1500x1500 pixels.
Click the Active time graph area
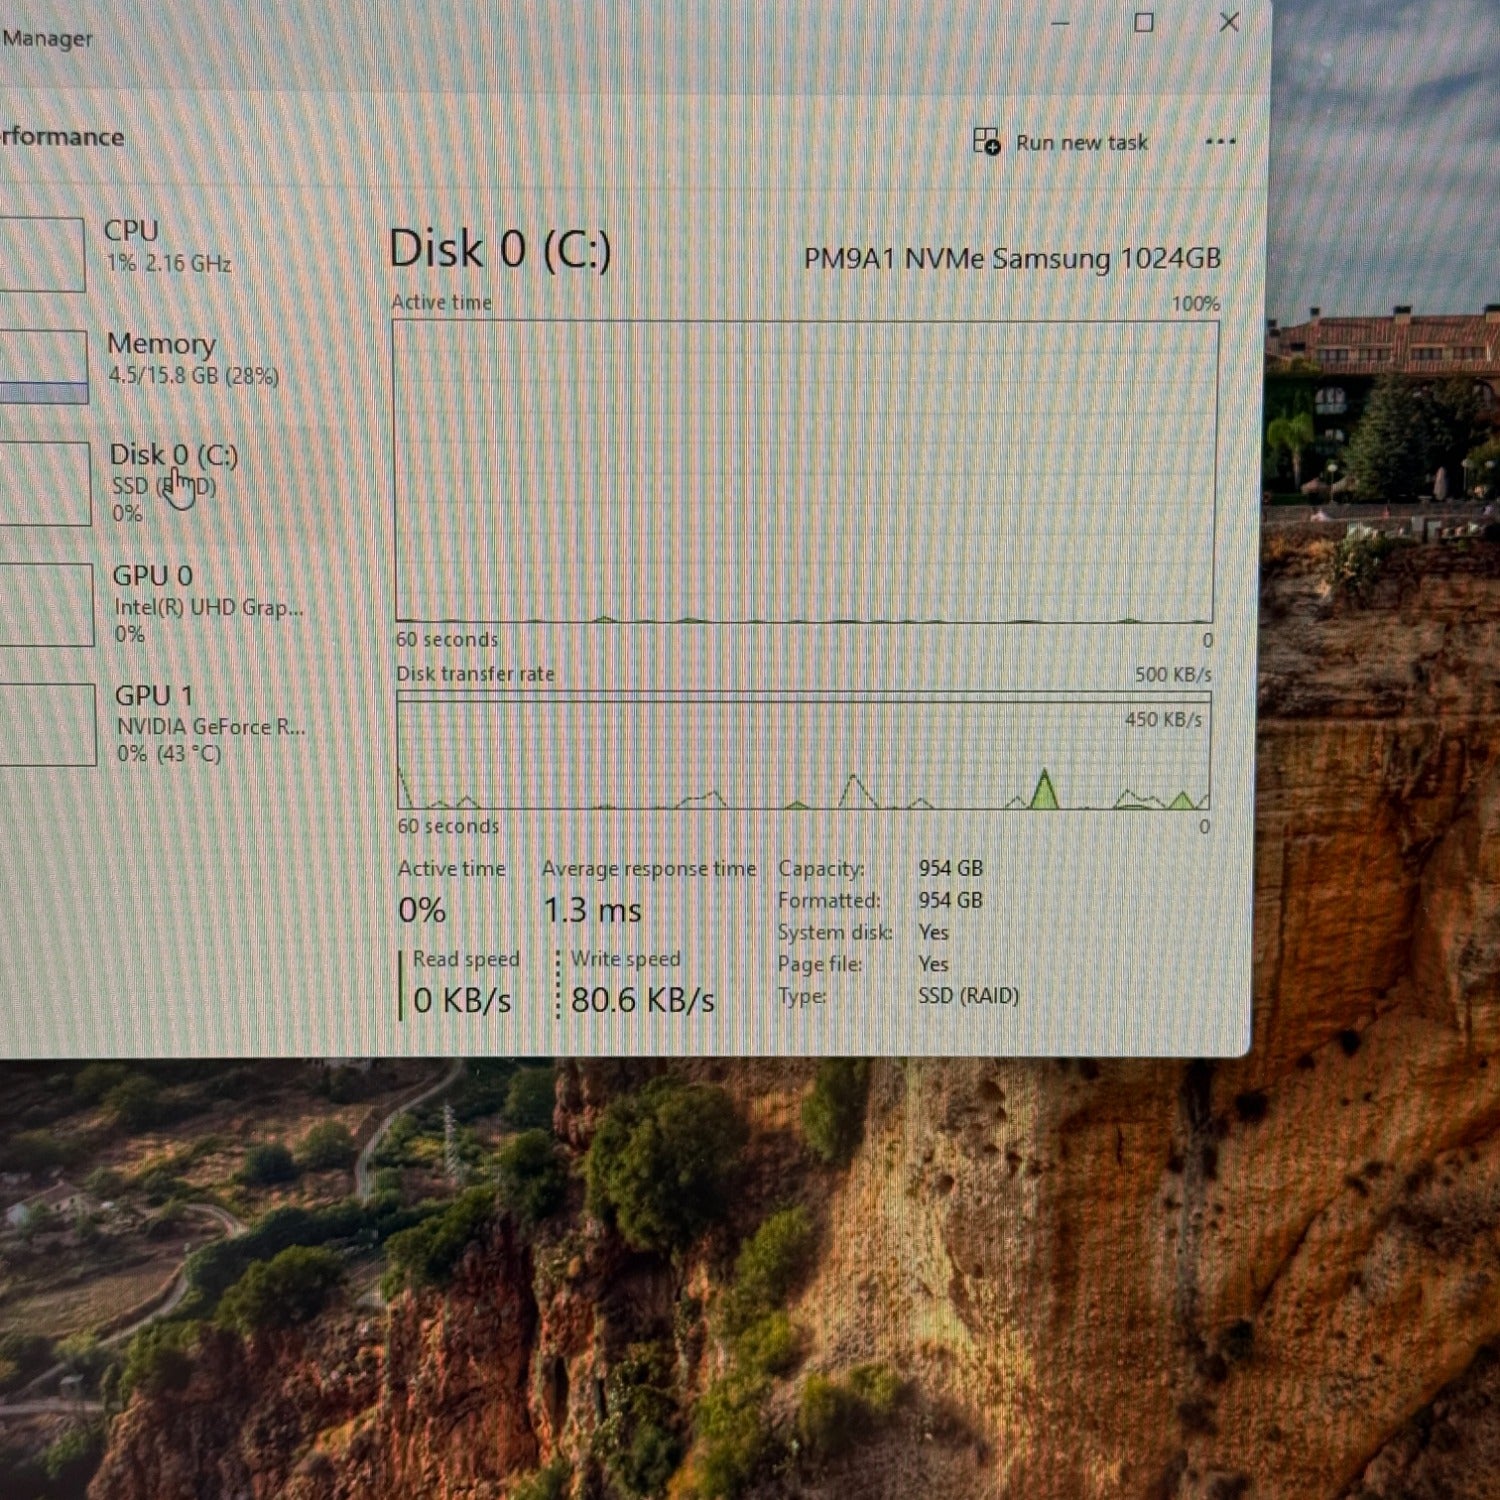pos(805,470)
